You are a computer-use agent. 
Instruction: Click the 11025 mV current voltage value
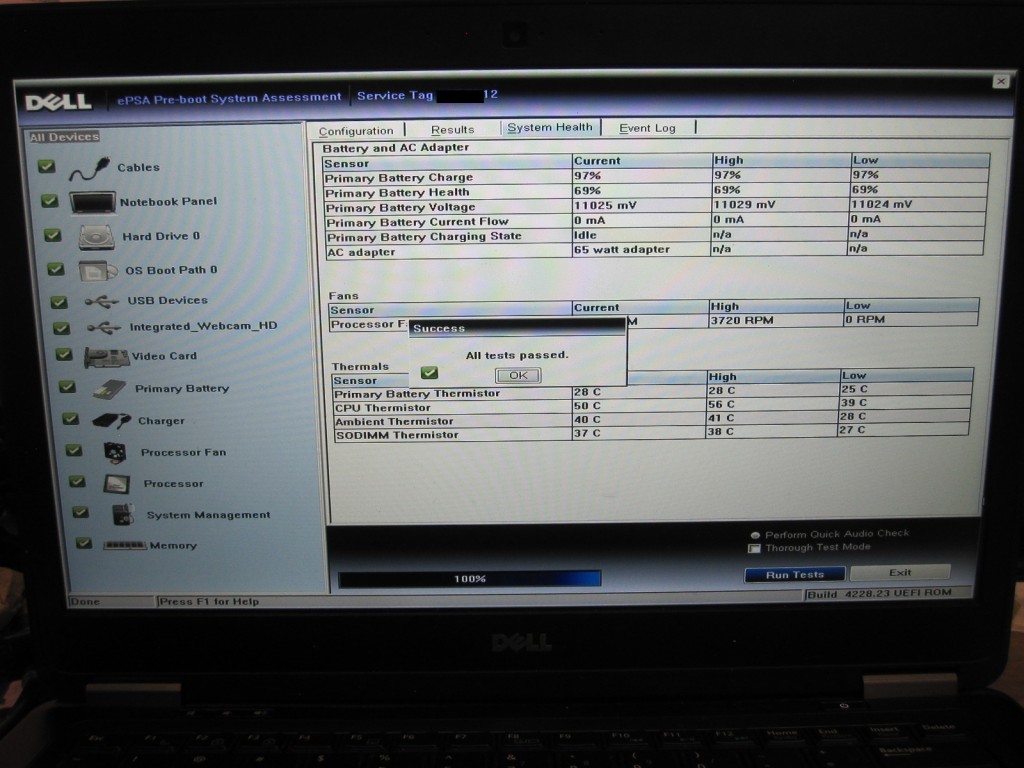pos(605,206)
